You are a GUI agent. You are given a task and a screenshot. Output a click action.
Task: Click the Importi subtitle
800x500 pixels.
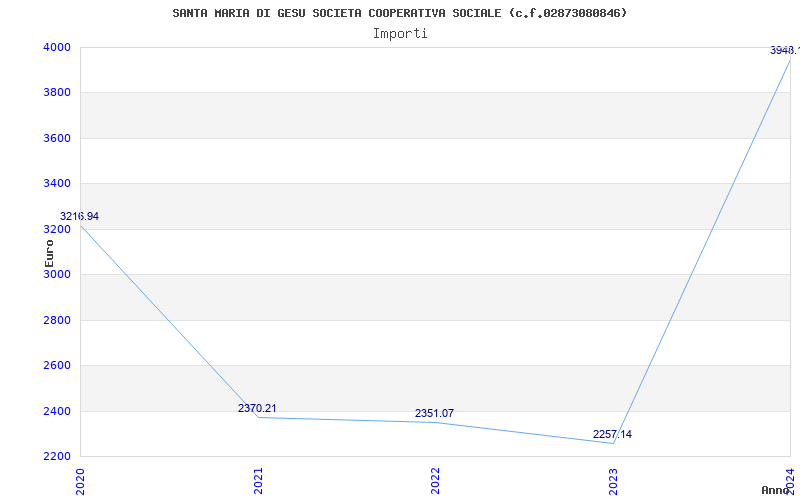400,34
